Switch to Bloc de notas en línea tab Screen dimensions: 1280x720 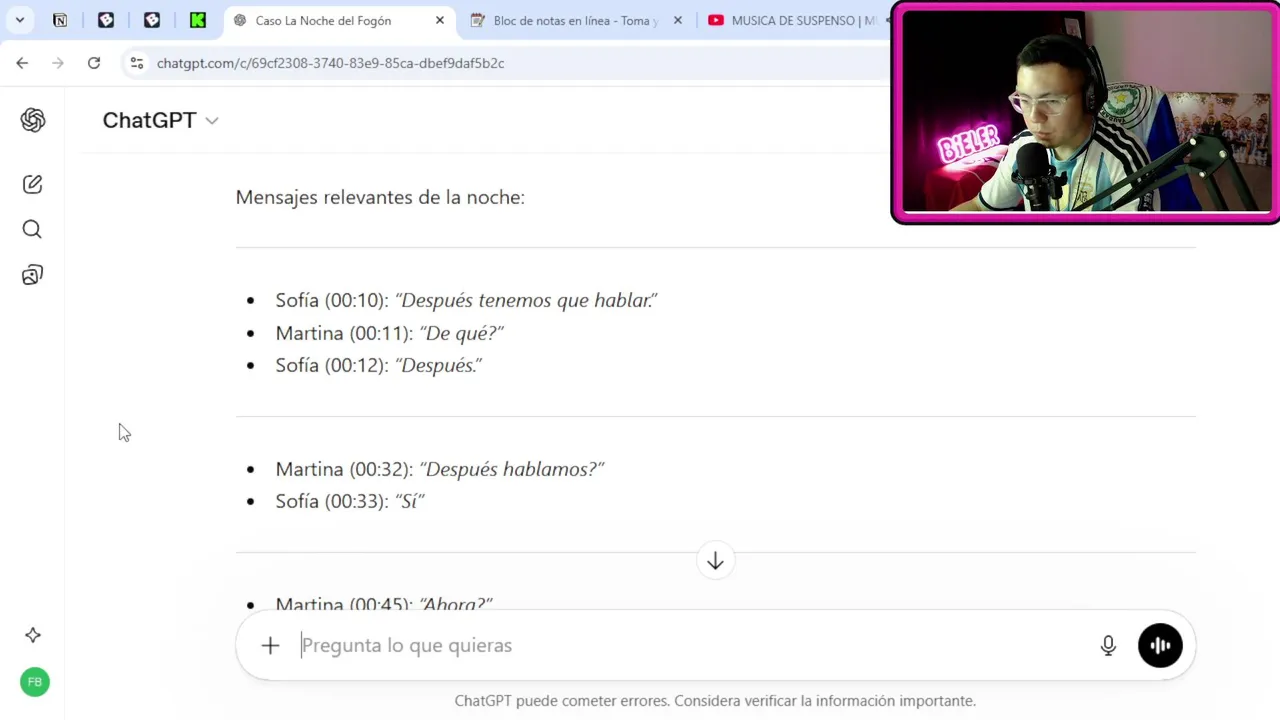pyautogui.click(x=575, y=21)
